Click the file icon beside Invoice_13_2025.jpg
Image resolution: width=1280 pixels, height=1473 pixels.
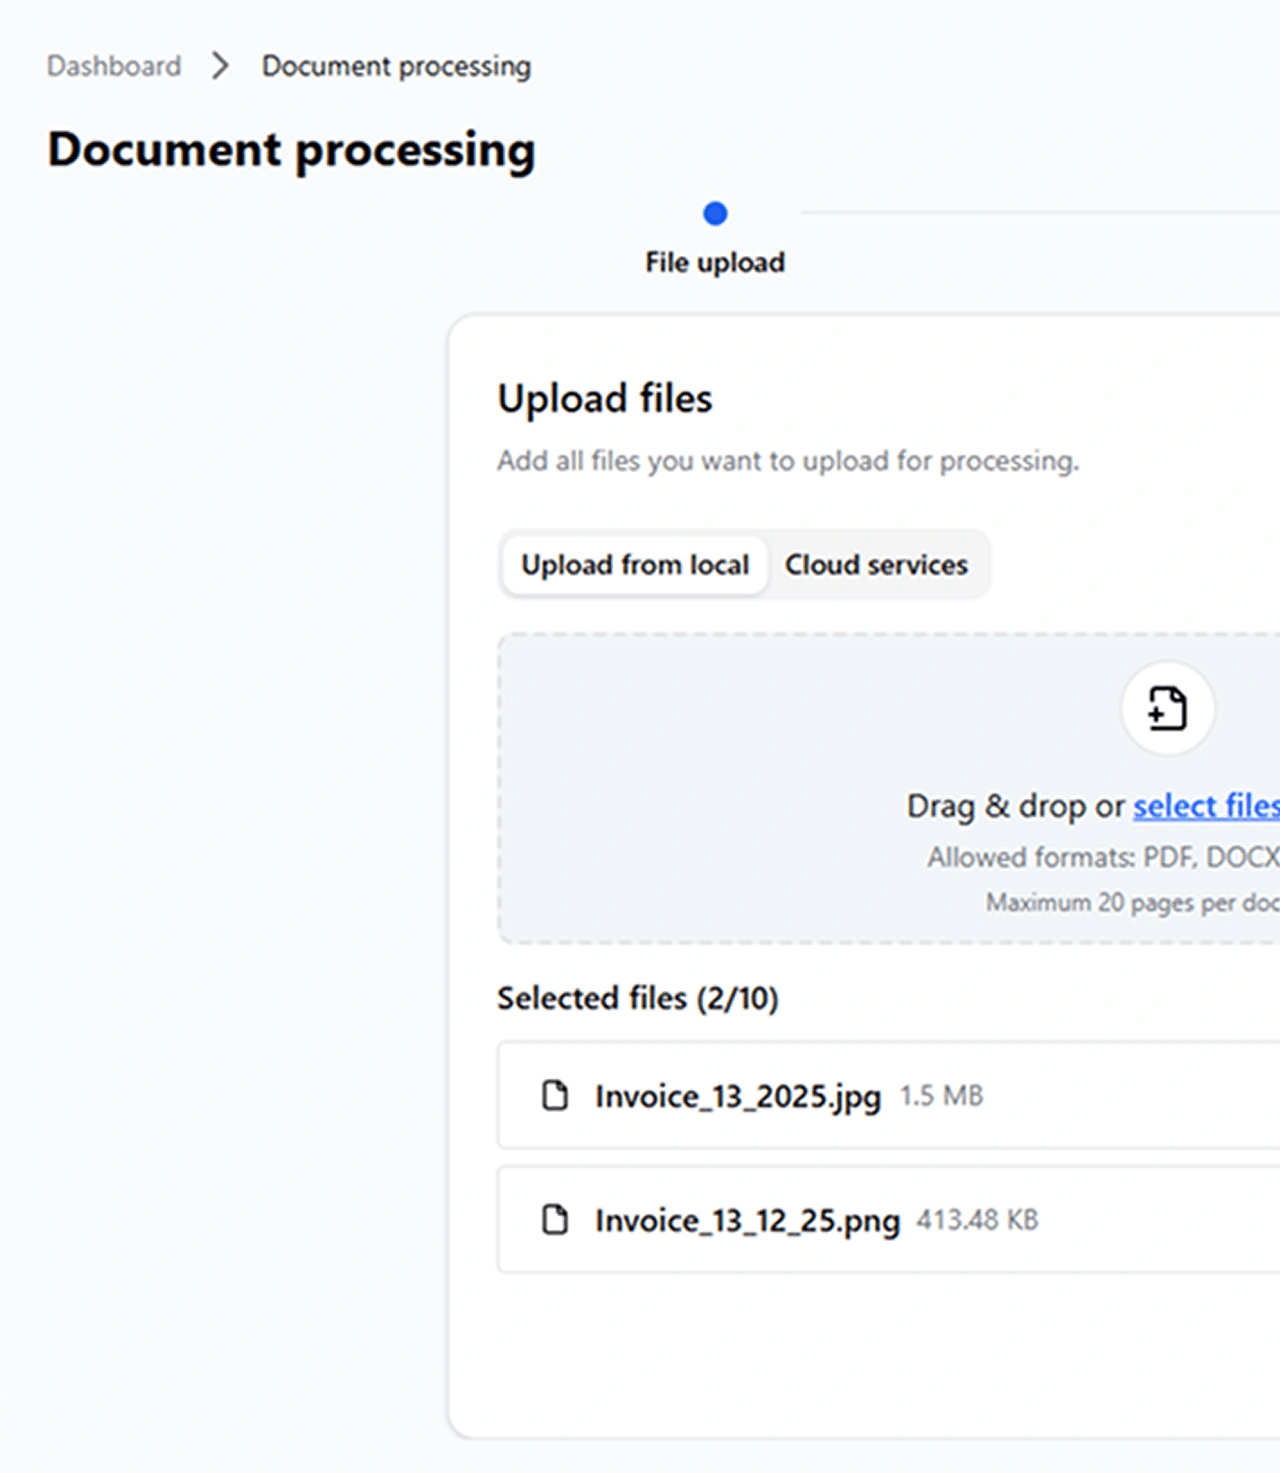555,1095
